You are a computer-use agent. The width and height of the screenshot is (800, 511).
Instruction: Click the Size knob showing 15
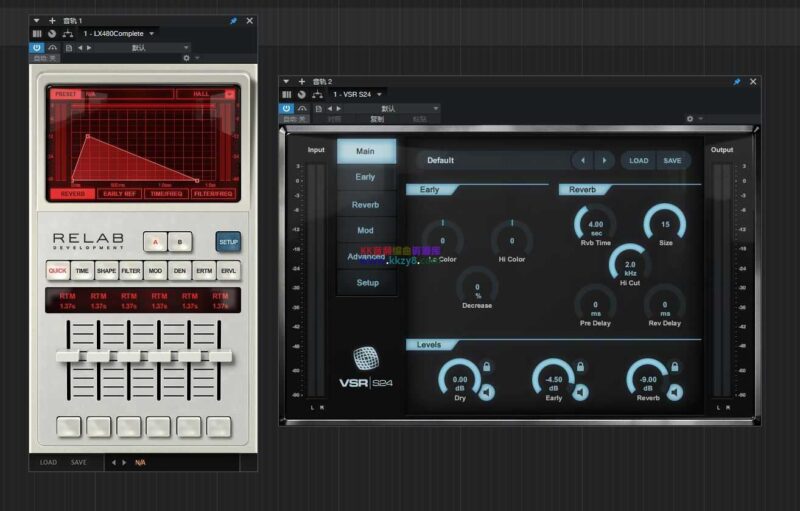(665, 224)
